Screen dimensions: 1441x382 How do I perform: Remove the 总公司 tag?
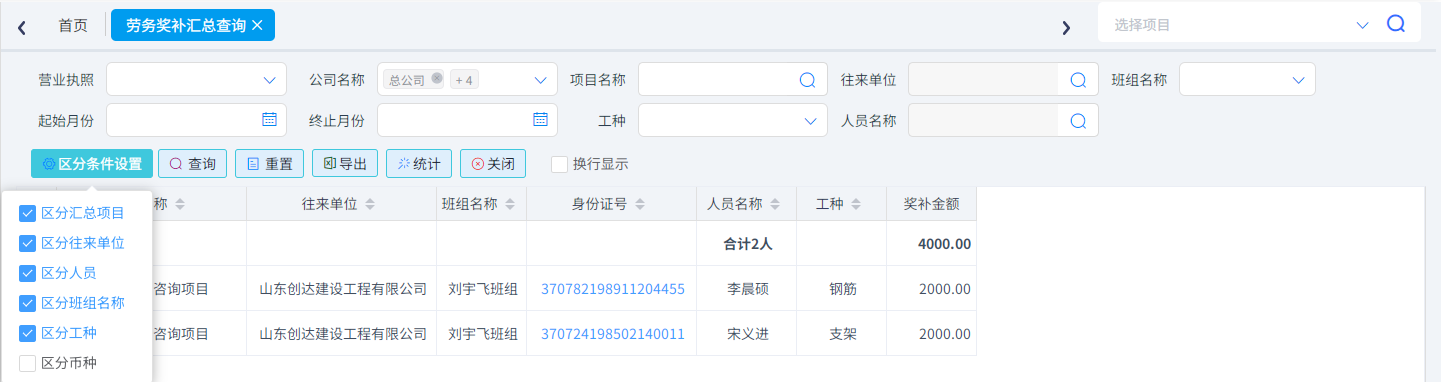pos(437,78)
